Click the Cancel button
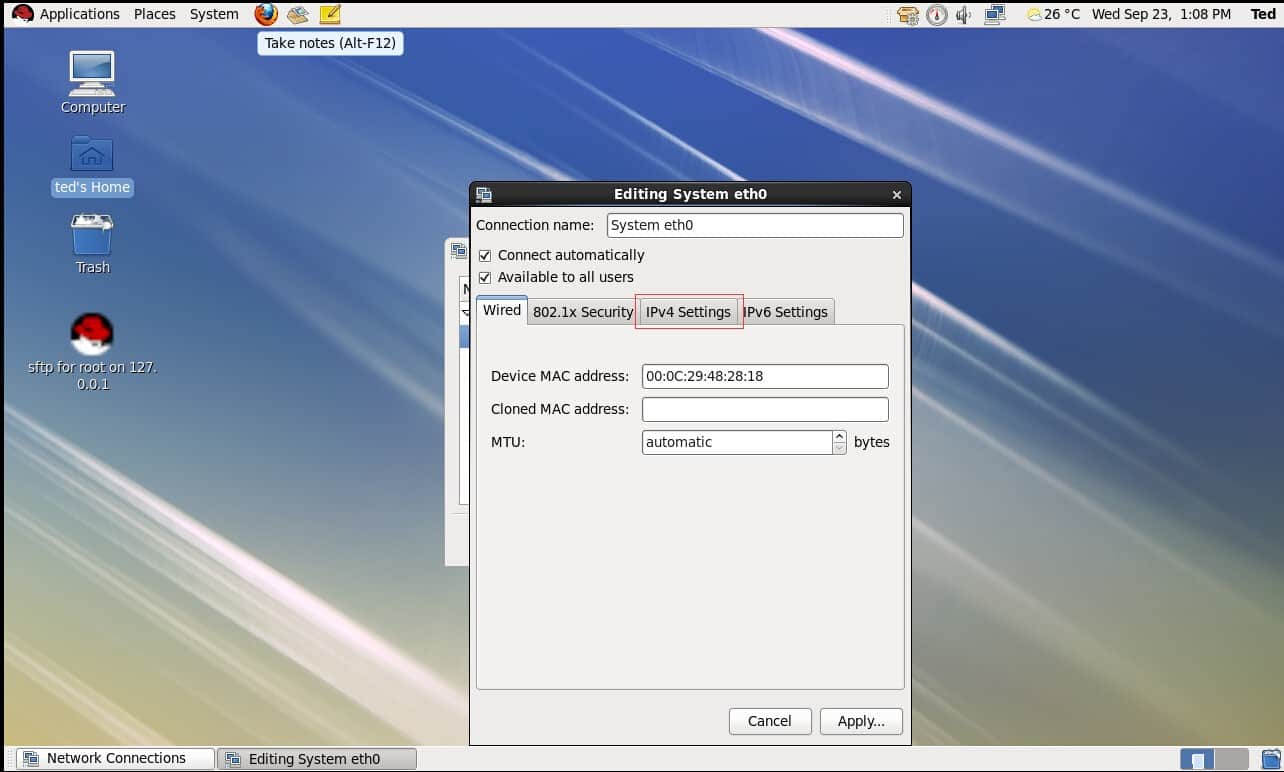The height and width of the screenshot is (772, 1284). tap(769, 721)
